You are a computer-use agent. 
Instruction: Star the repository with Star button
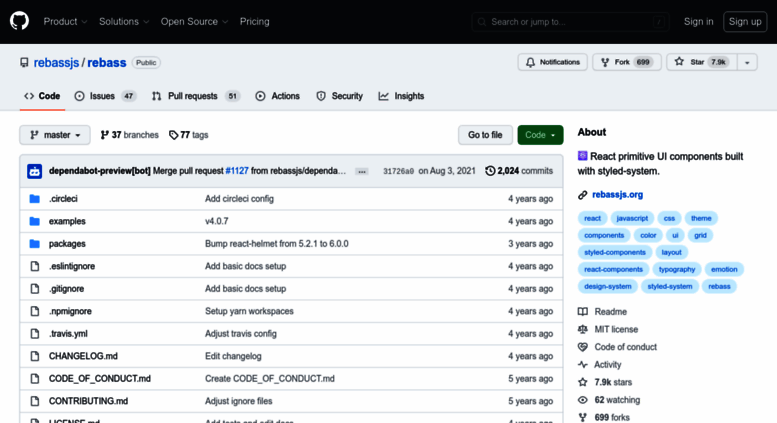pos(702,62)
